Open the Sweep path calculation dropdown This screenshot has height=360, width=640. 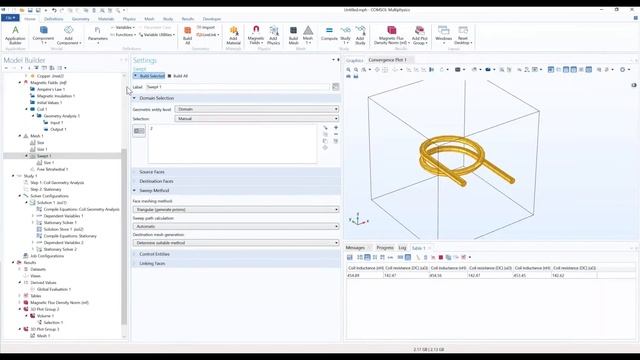pyautogui.click(x=236, y=226)
